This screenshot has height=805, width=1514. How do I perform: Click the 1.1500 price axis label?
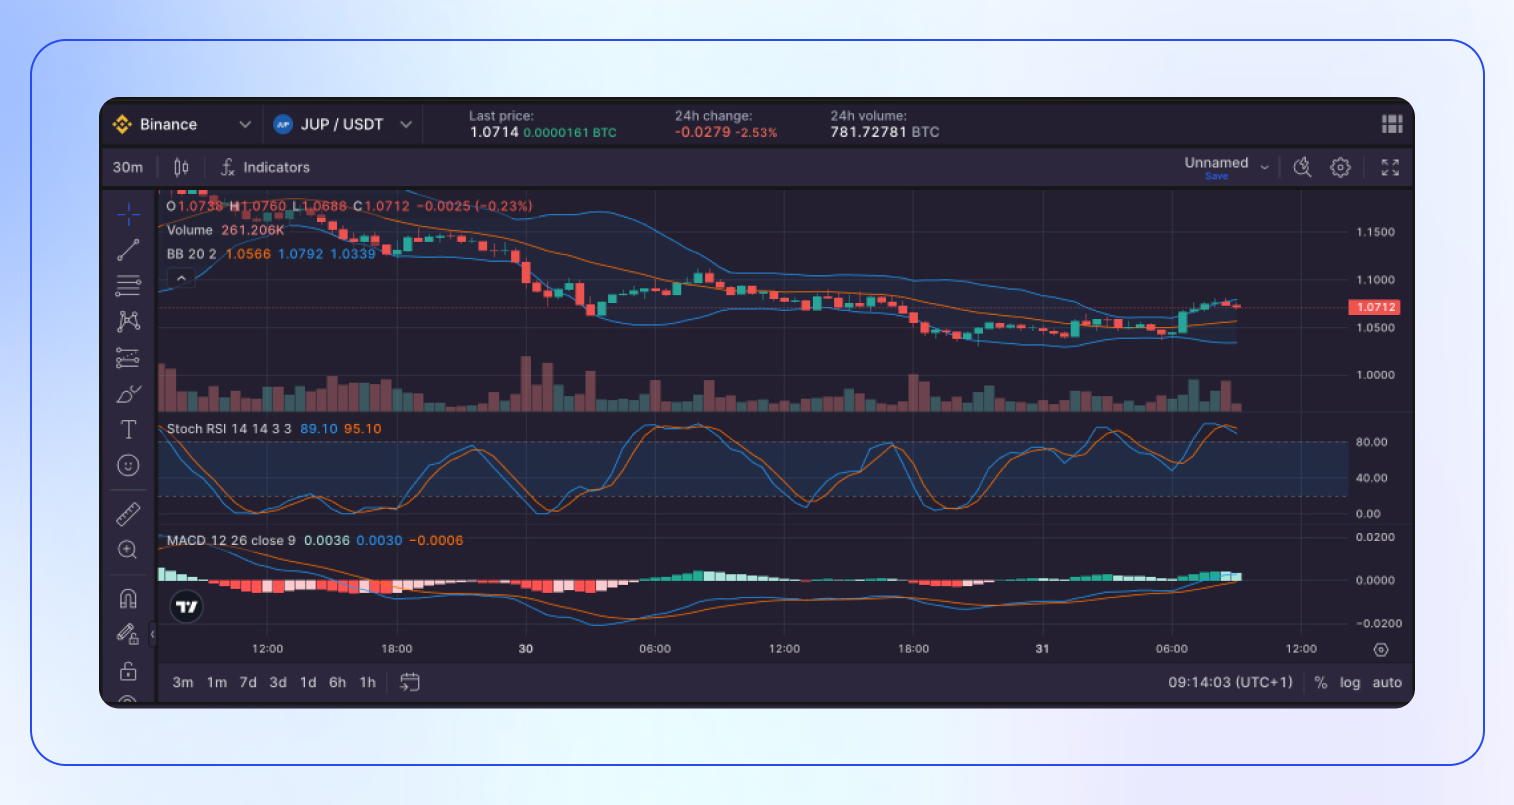[1375, 232]
